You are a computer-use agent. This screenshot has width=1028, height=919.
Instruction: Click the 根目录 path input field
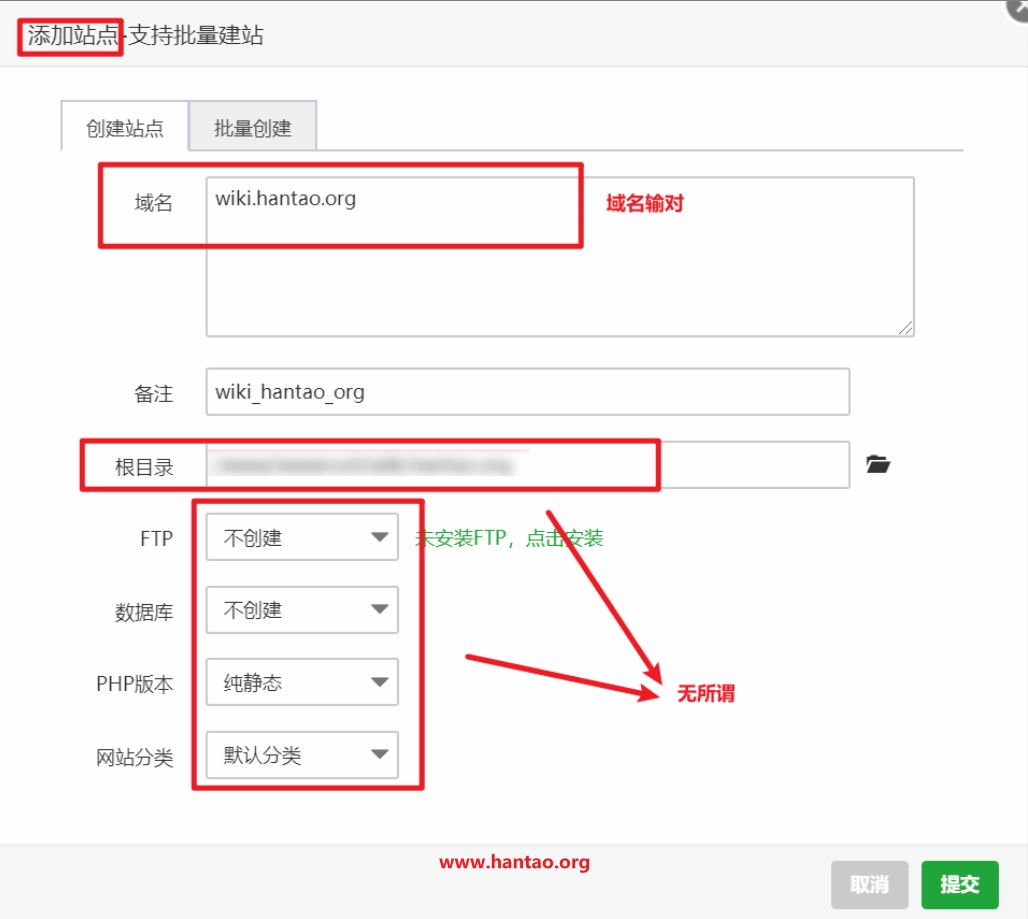tap(527, 465)
